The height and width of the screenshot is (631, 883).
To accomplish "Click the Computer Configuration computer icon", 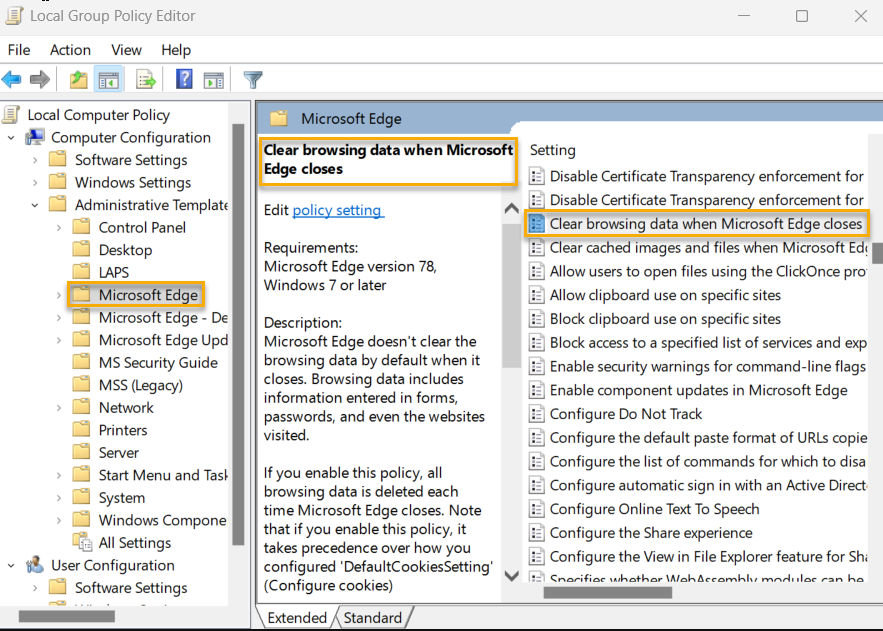I will point(35,137).
